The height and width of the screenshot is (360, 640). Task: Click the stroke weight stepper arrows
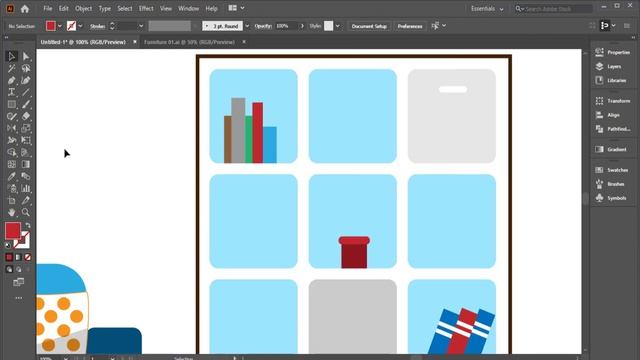pos(112,26)
